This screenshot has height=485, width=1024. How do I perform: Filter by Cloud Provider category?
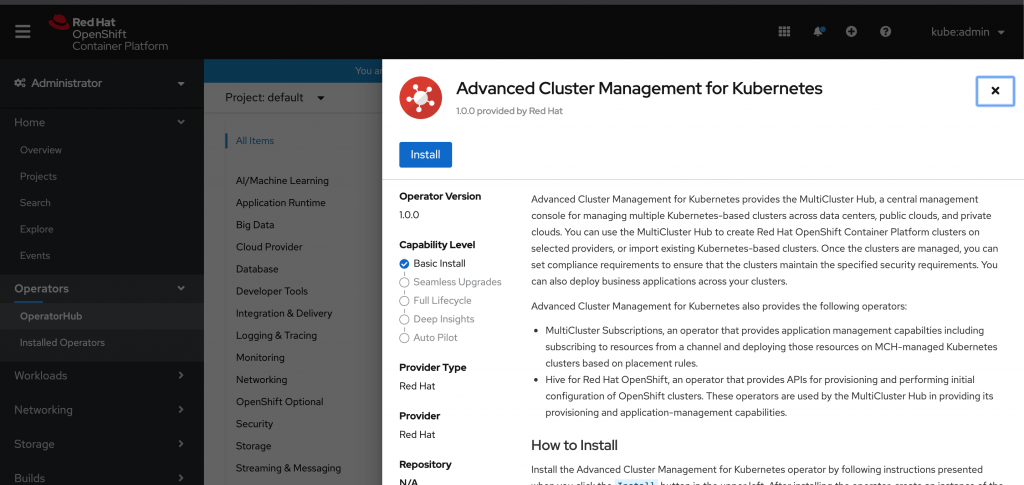tap(269, 247)
